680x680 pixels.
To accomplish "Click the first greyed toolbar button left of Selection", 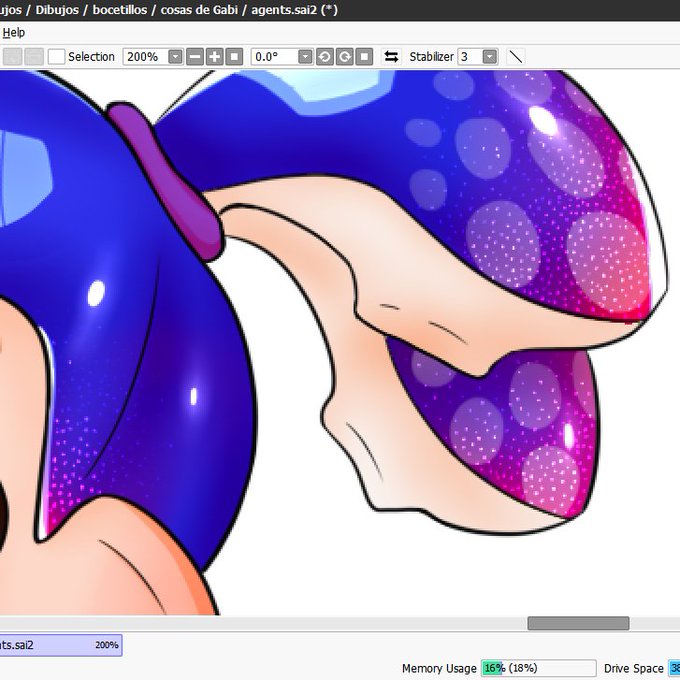I will point(12,57).
